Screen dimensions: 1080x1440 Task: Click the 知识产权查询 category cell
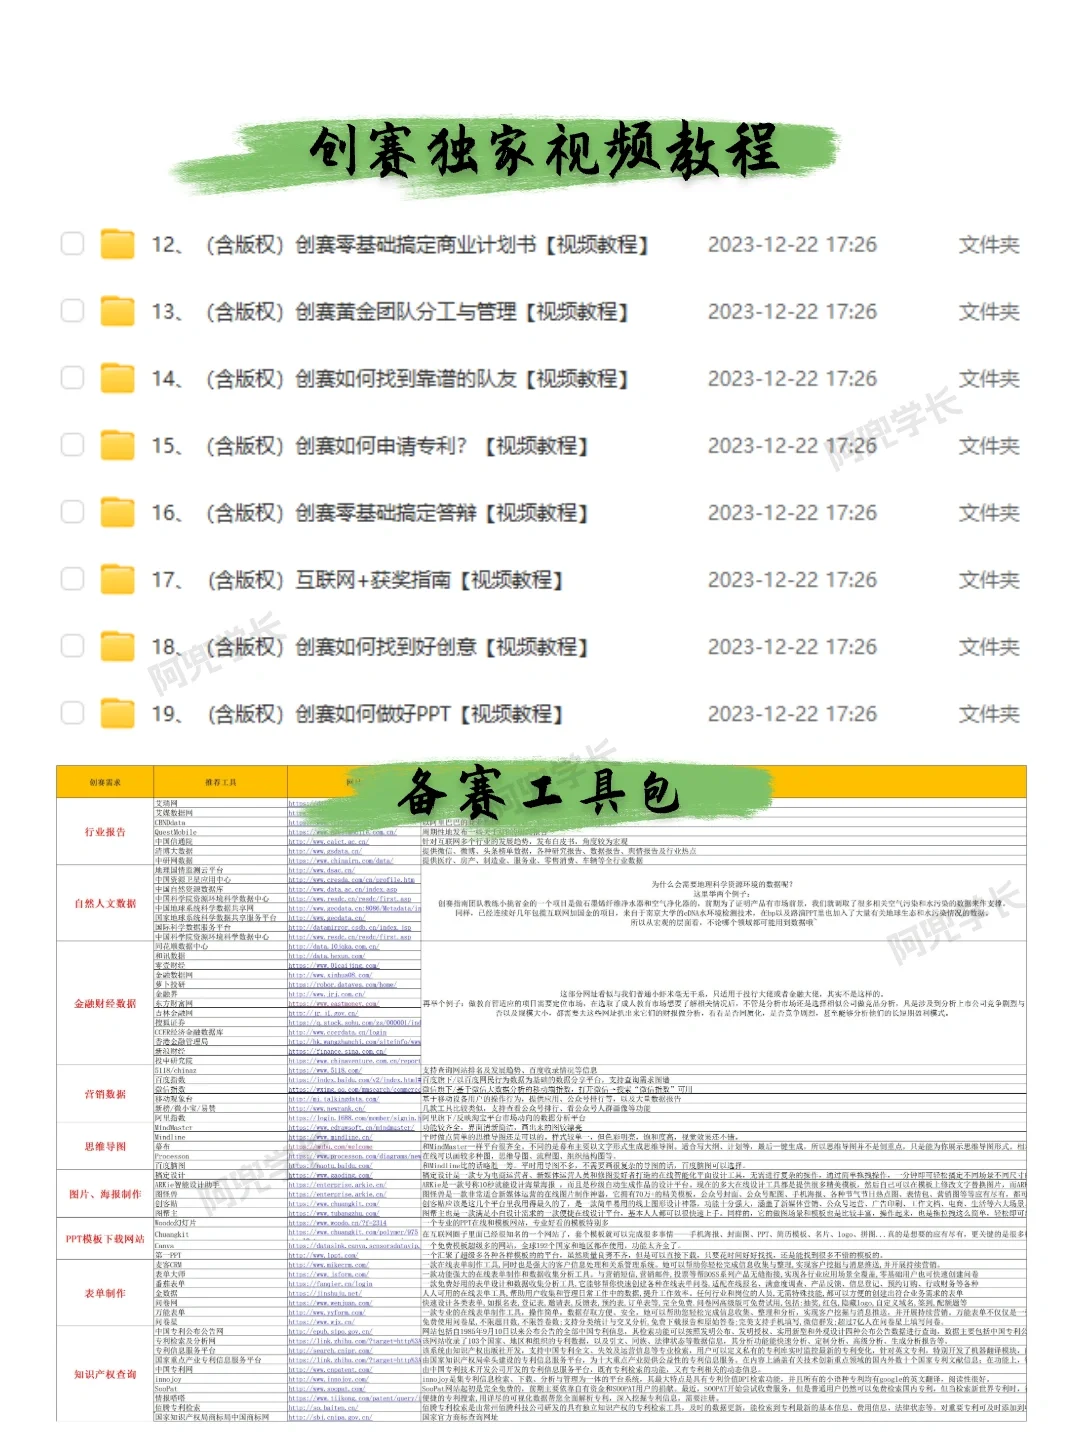click(105, 1375)
